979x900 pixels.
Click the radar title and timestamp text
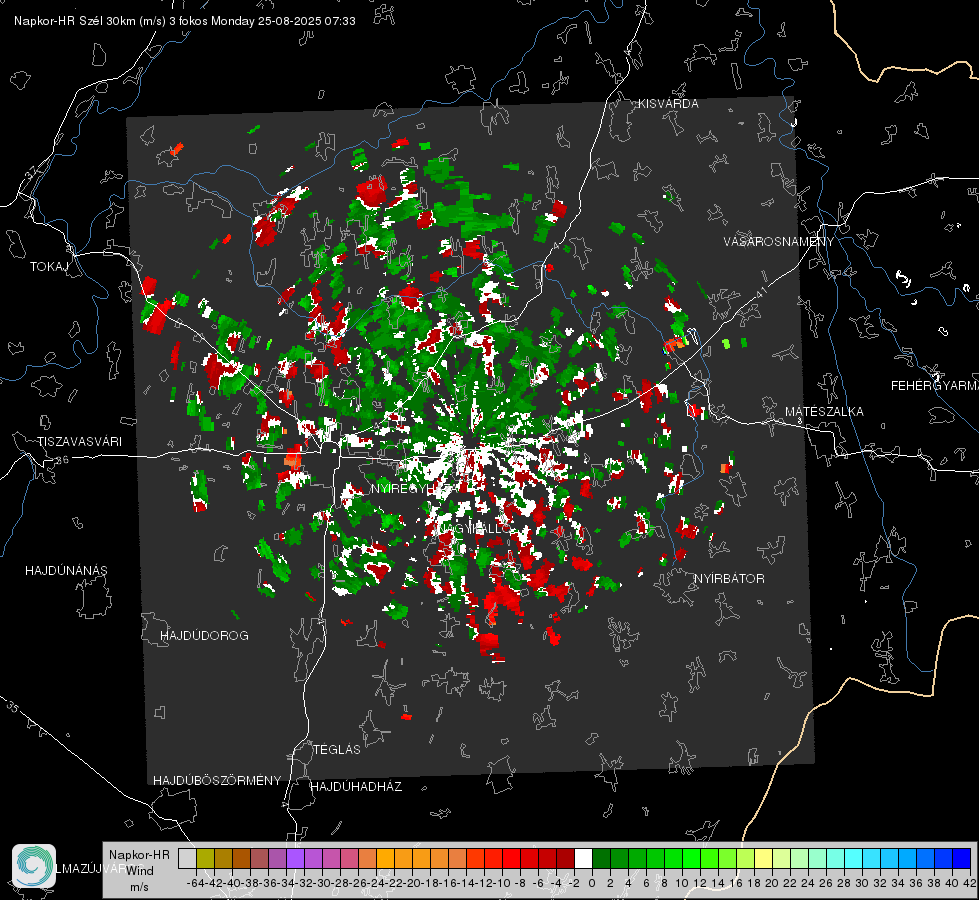point(185,21)
